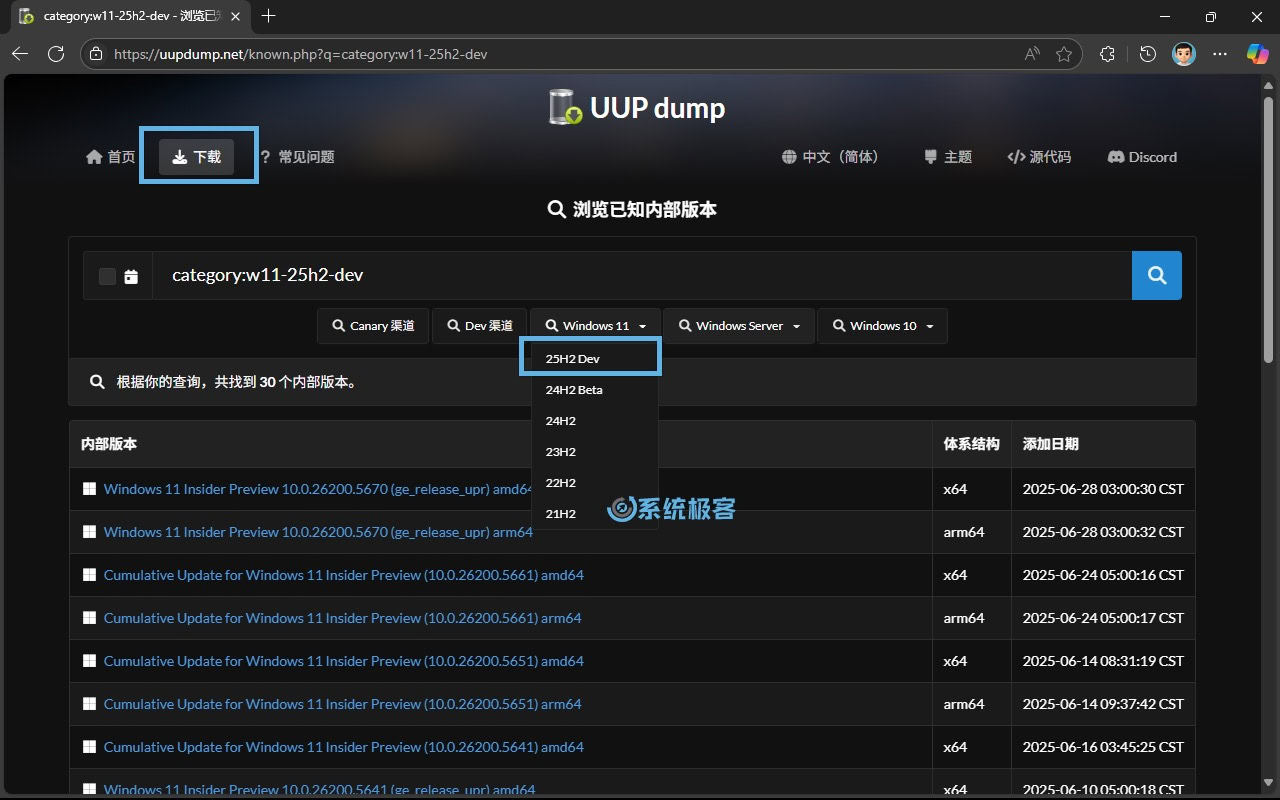The height and width of the screenshot is (800, 1280).
Task: Open 主题 theme selector
Action: point(947,157)
